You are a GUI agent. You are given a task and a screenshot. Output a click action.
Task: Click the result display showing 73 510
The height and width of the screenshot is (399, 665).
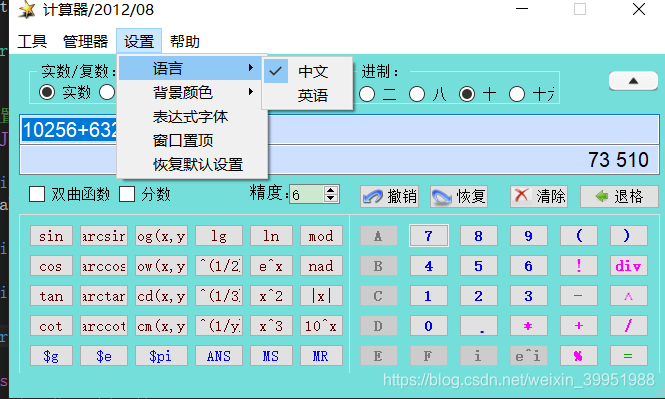pyautogui.click(x=339, y=160)
